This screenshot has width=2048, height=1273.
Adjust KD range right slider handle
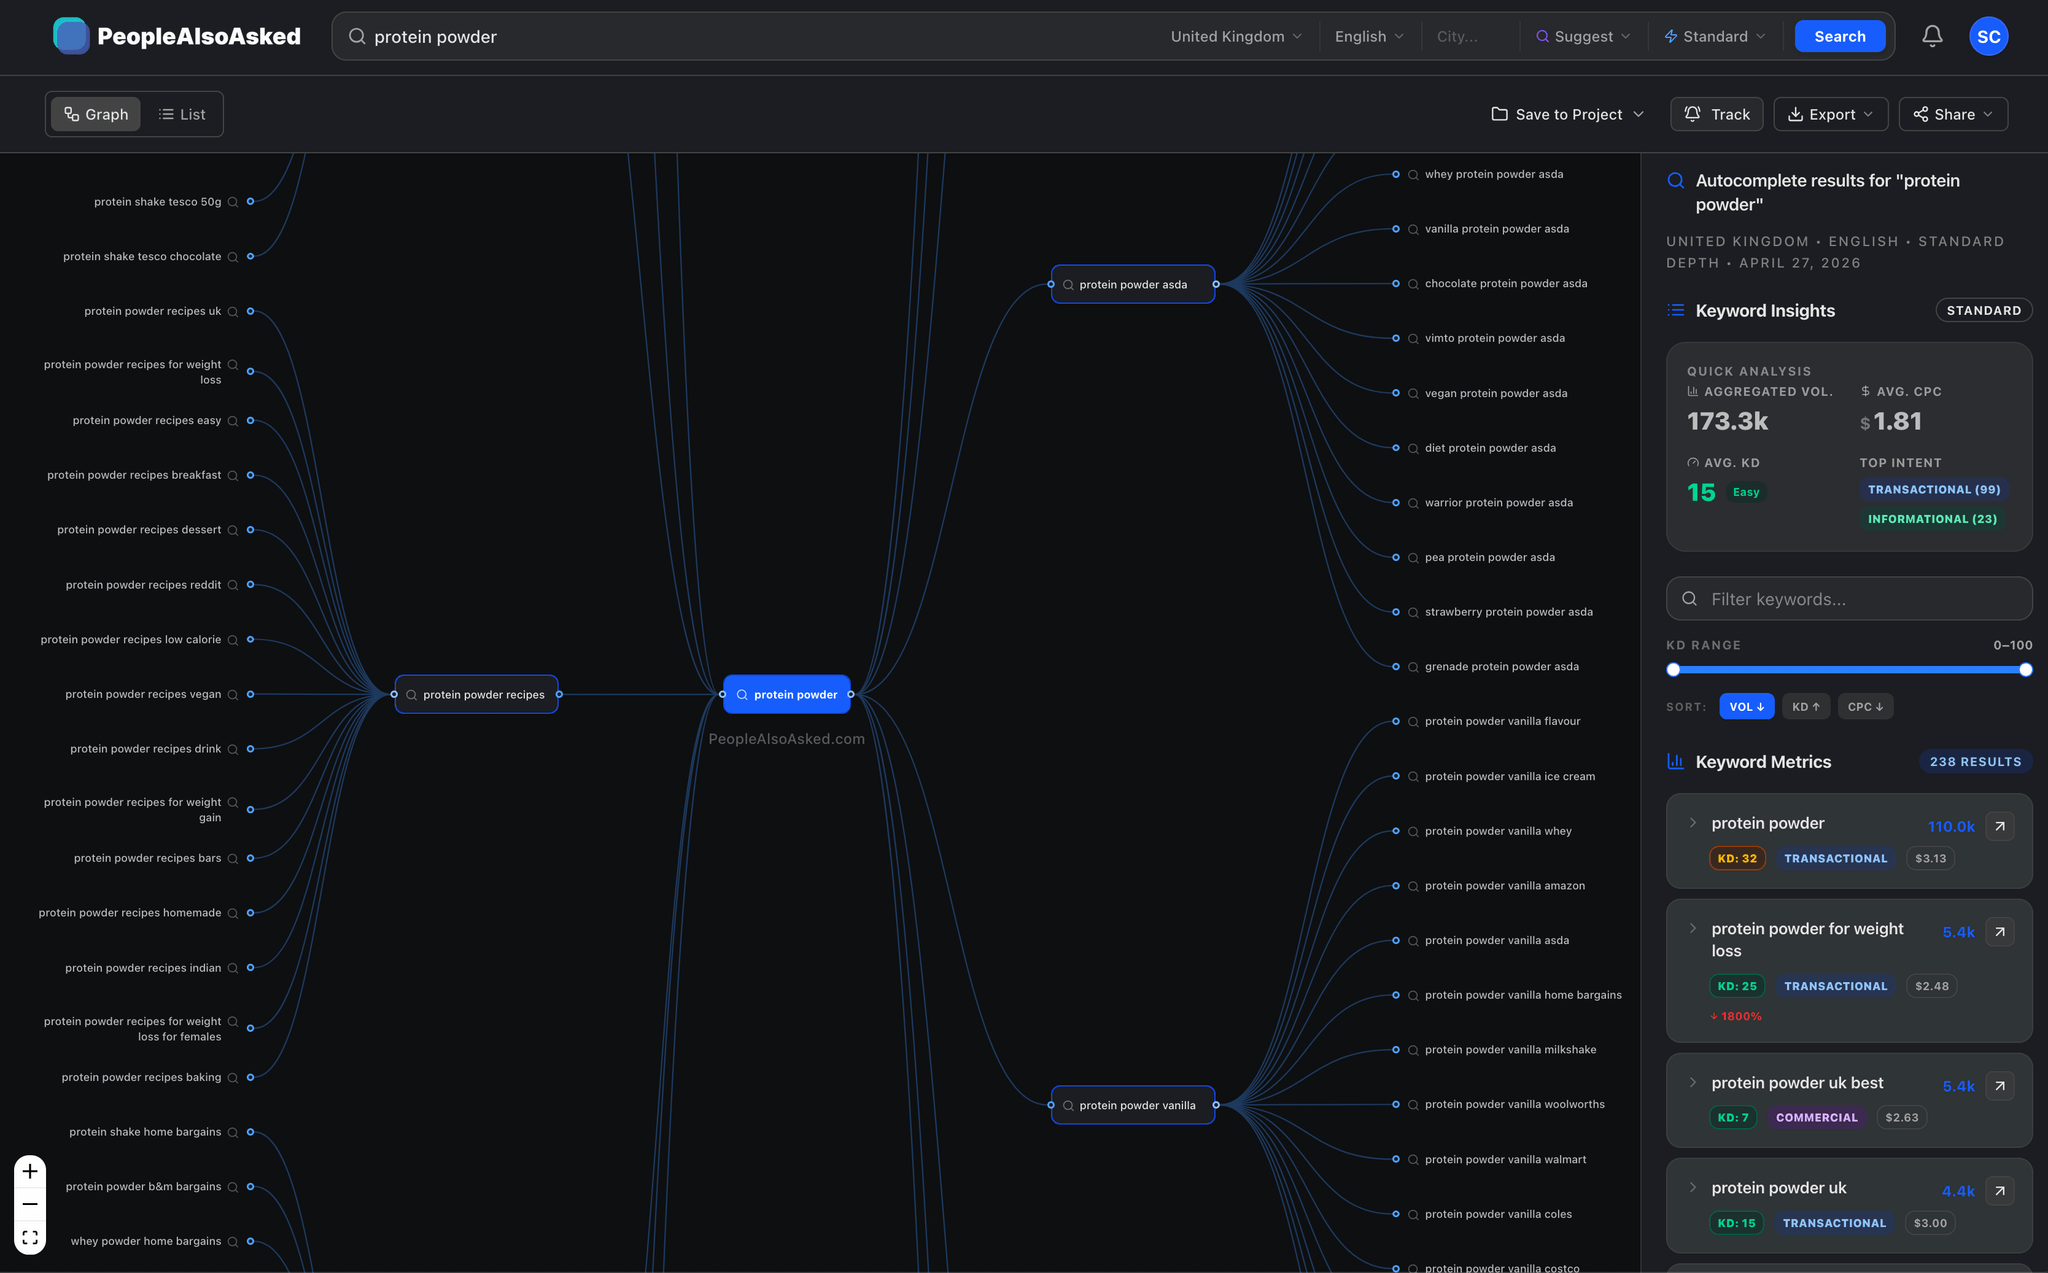[2025, 670]
